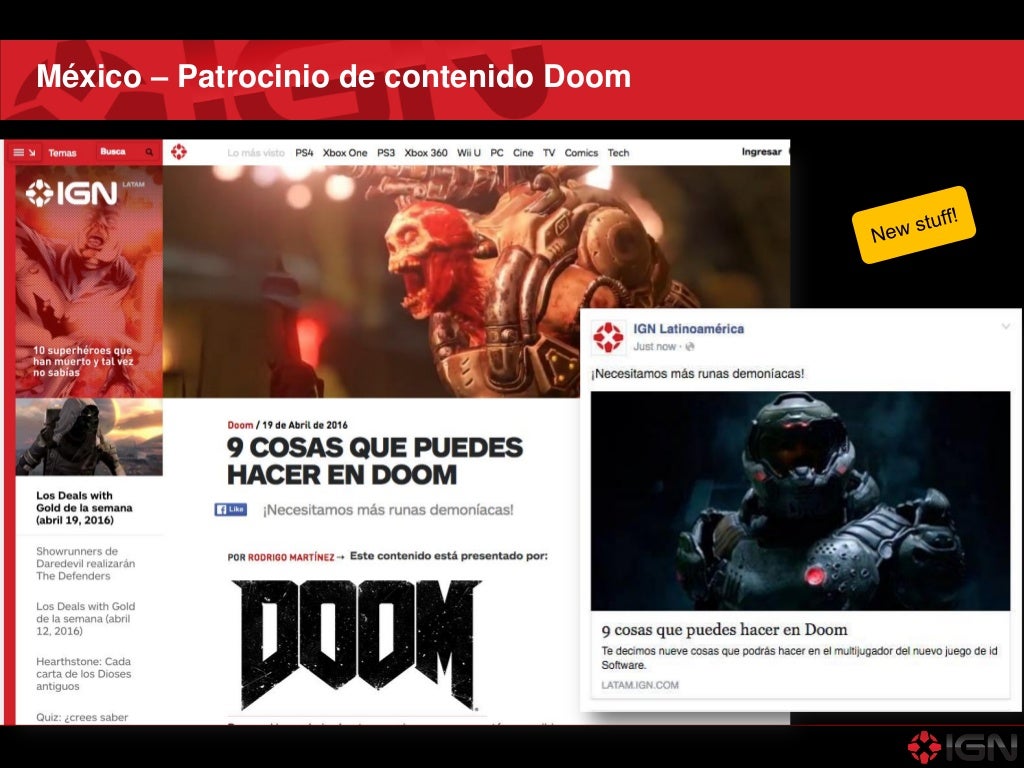Click the search magnifier icon next to Busca

point(150,152)
